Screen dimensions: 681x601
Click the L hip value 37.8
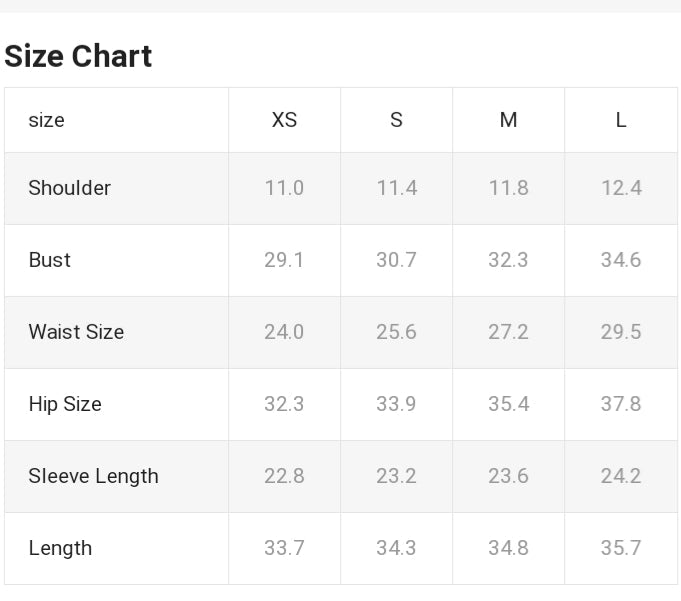(x=621, y=404)
